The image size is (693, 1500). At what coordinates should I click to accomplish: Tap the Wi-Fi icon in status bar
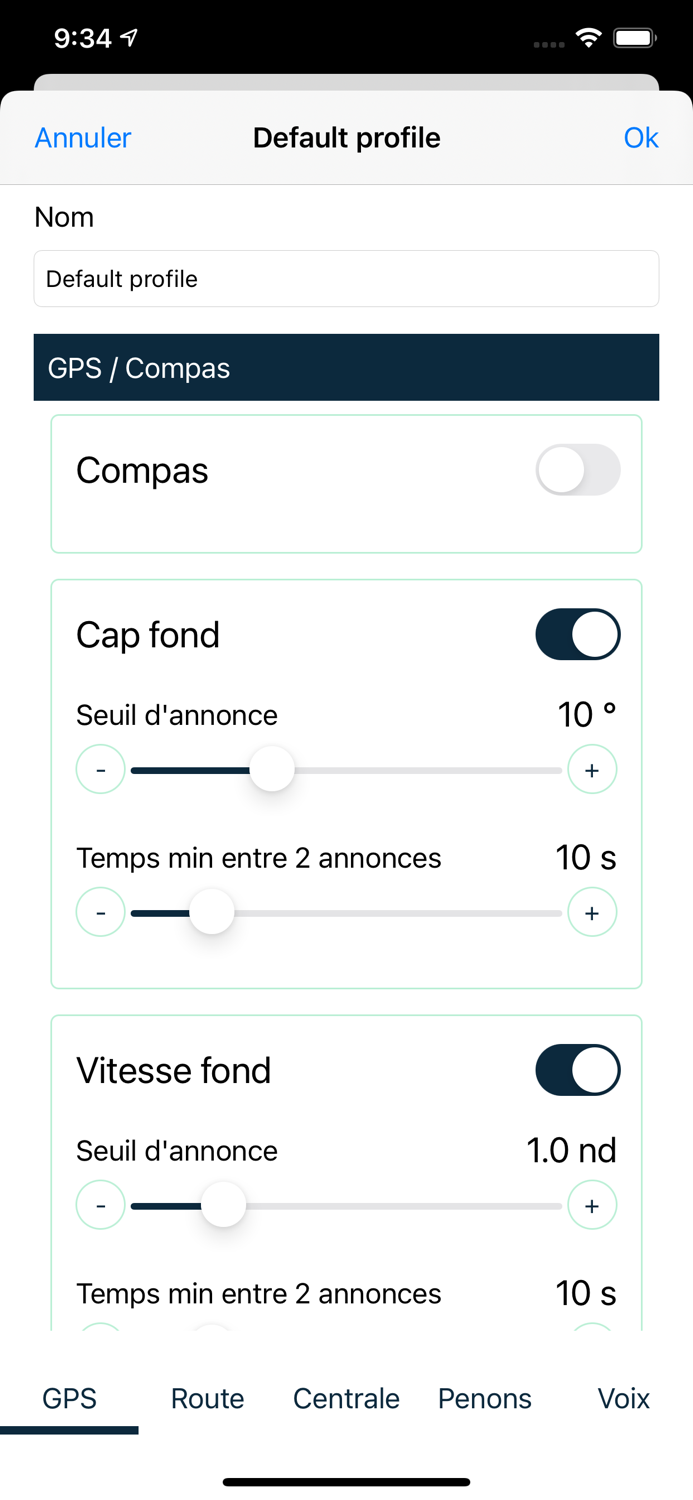coord(589,38)
